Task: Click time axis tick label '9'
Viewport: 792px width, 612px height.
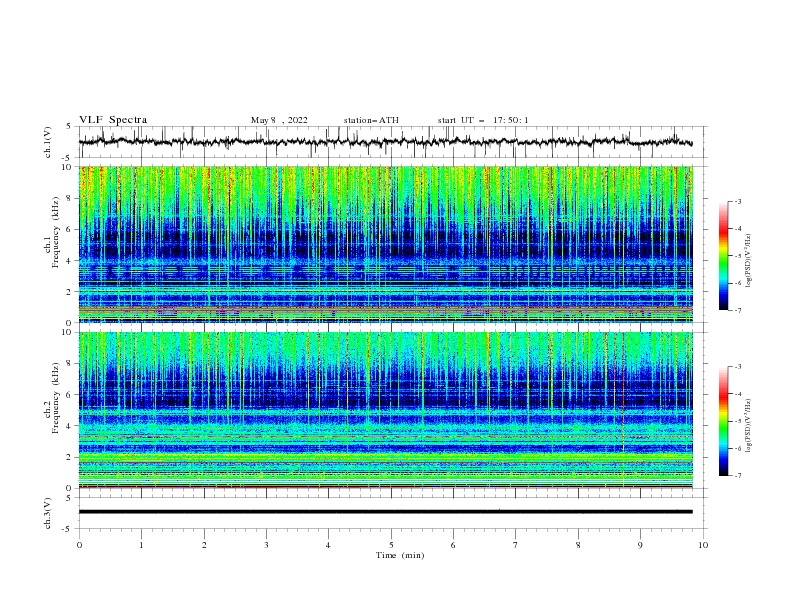Action: pos(640,545)
